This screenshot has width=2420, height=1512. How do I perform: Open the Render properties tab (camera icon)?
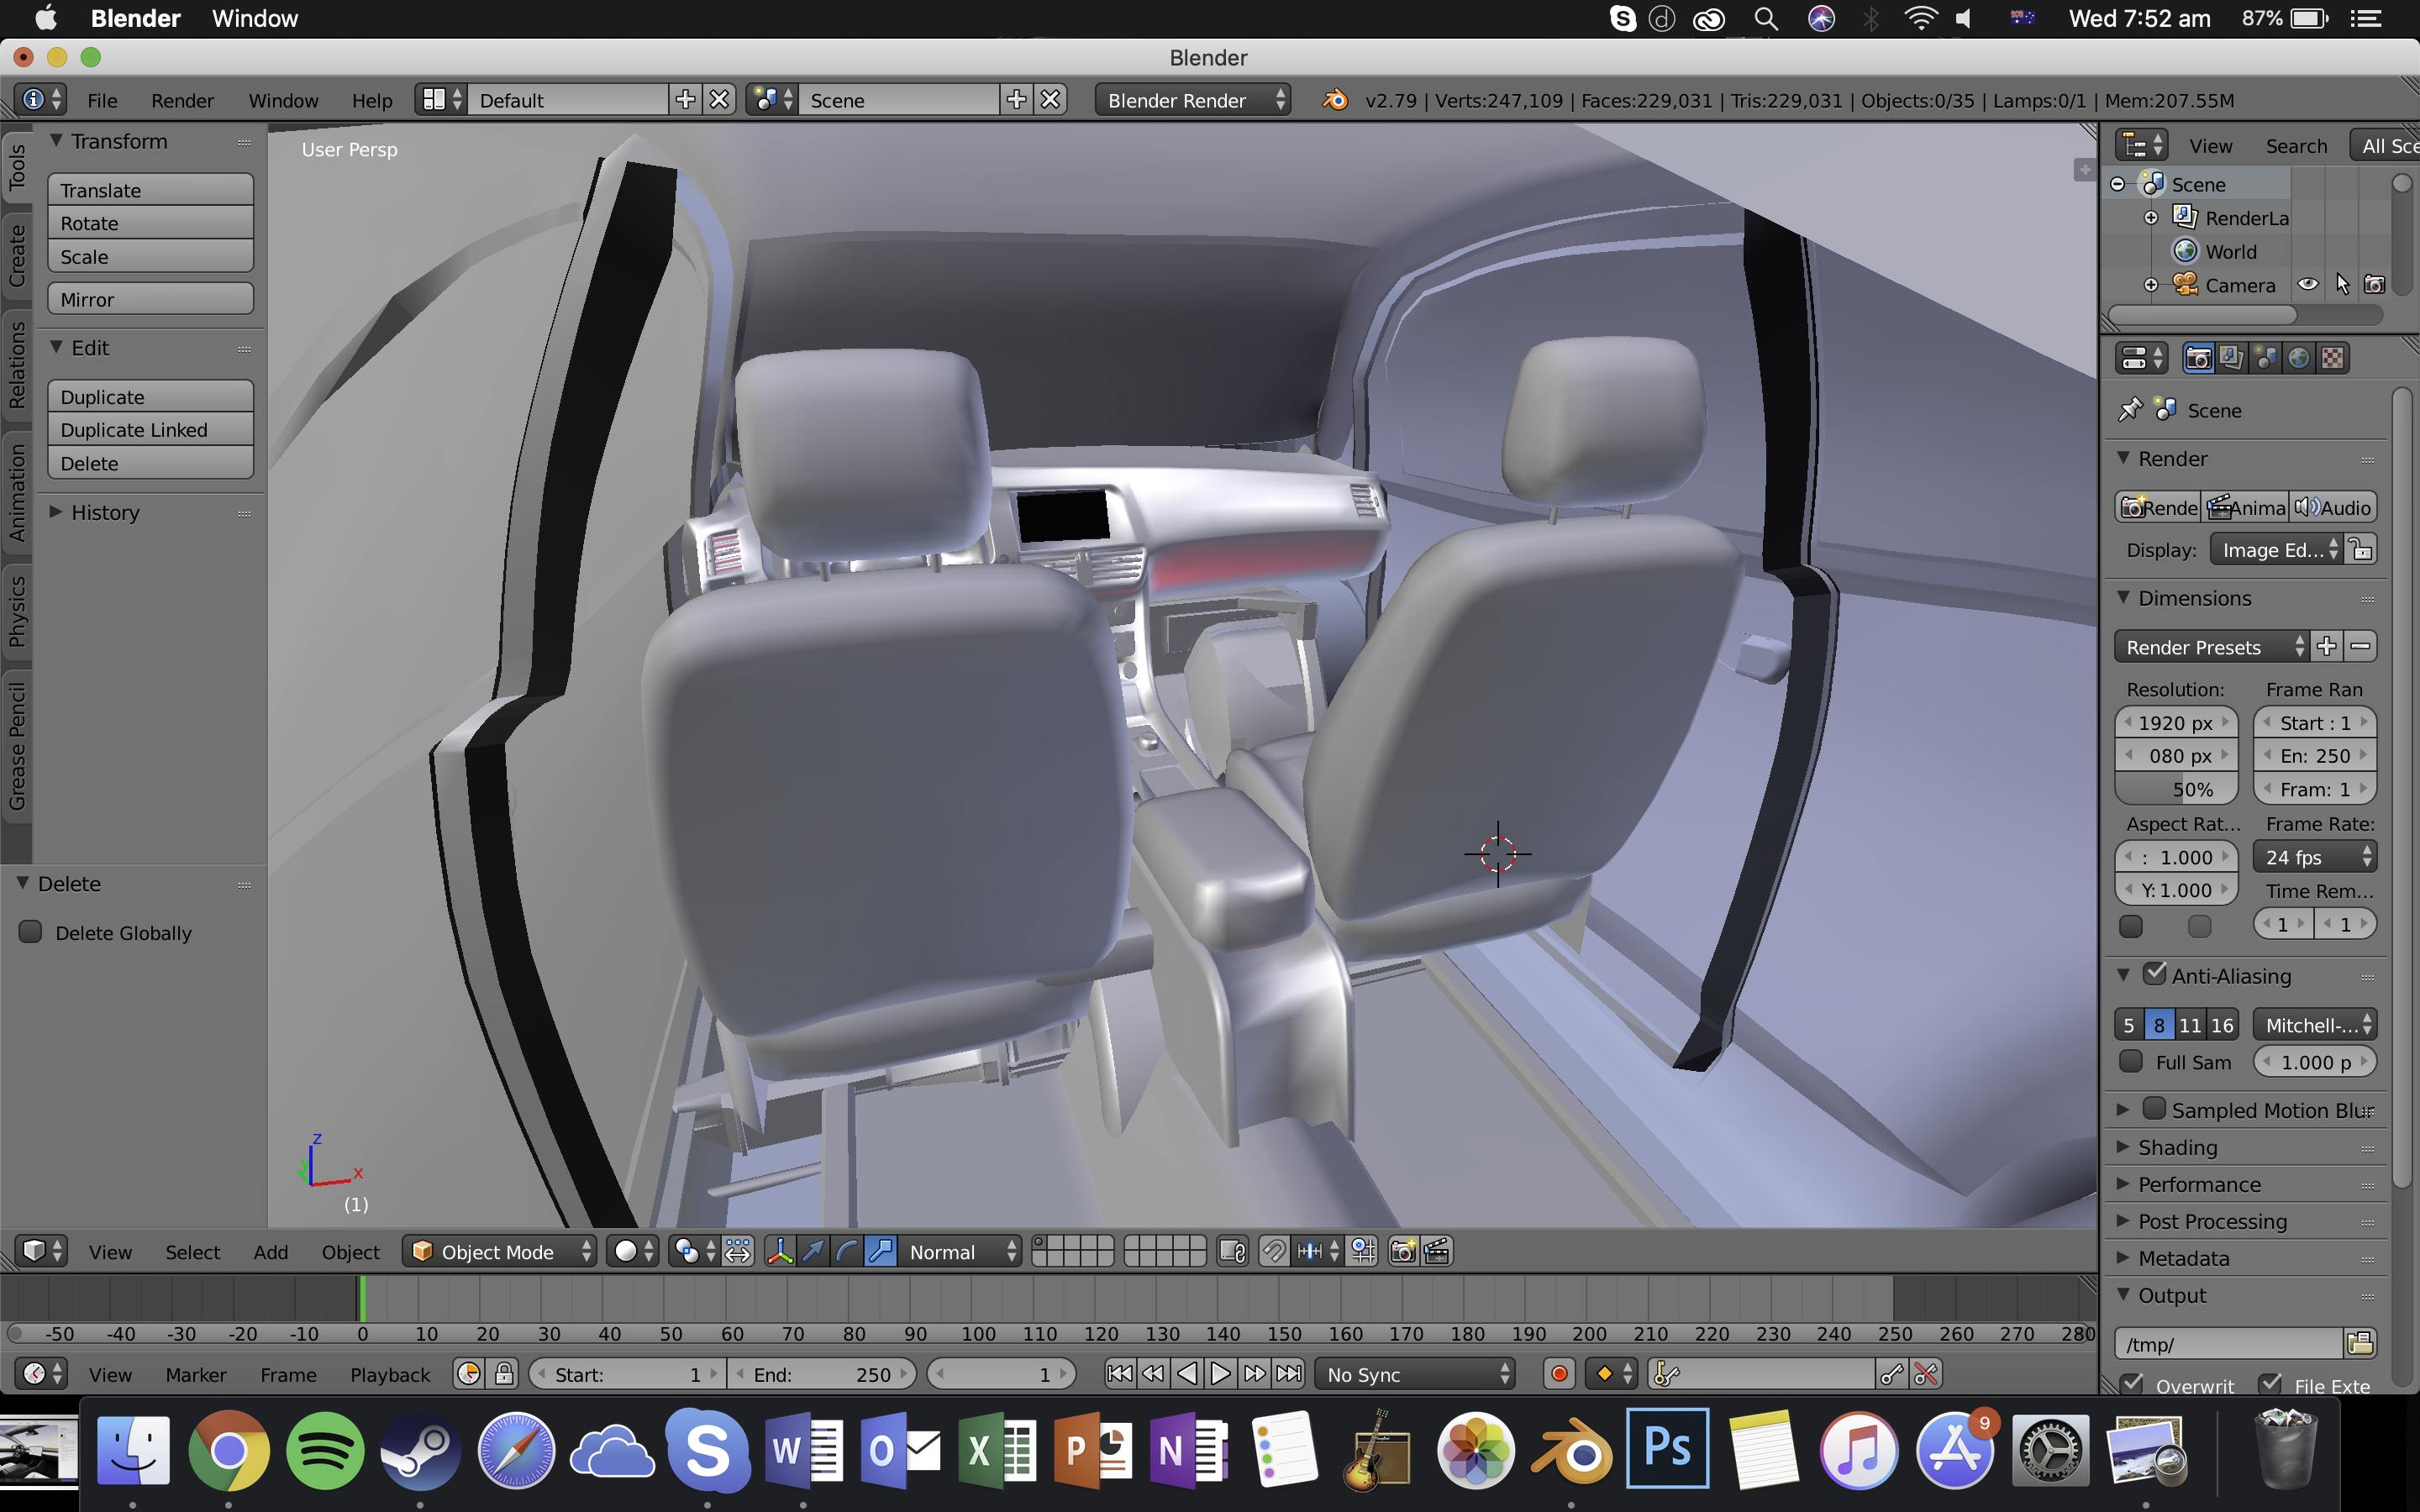pyautogui.click(x=2198, y=358)
